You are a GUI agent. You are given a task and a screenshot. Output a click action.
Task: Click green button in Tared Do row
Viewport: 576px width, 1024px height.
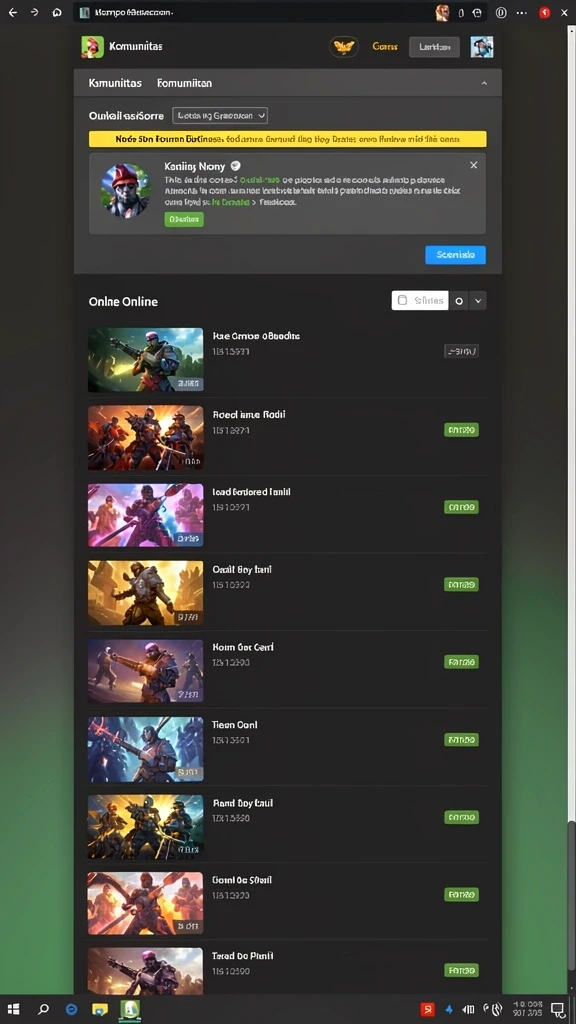click(x=461, y=971)
